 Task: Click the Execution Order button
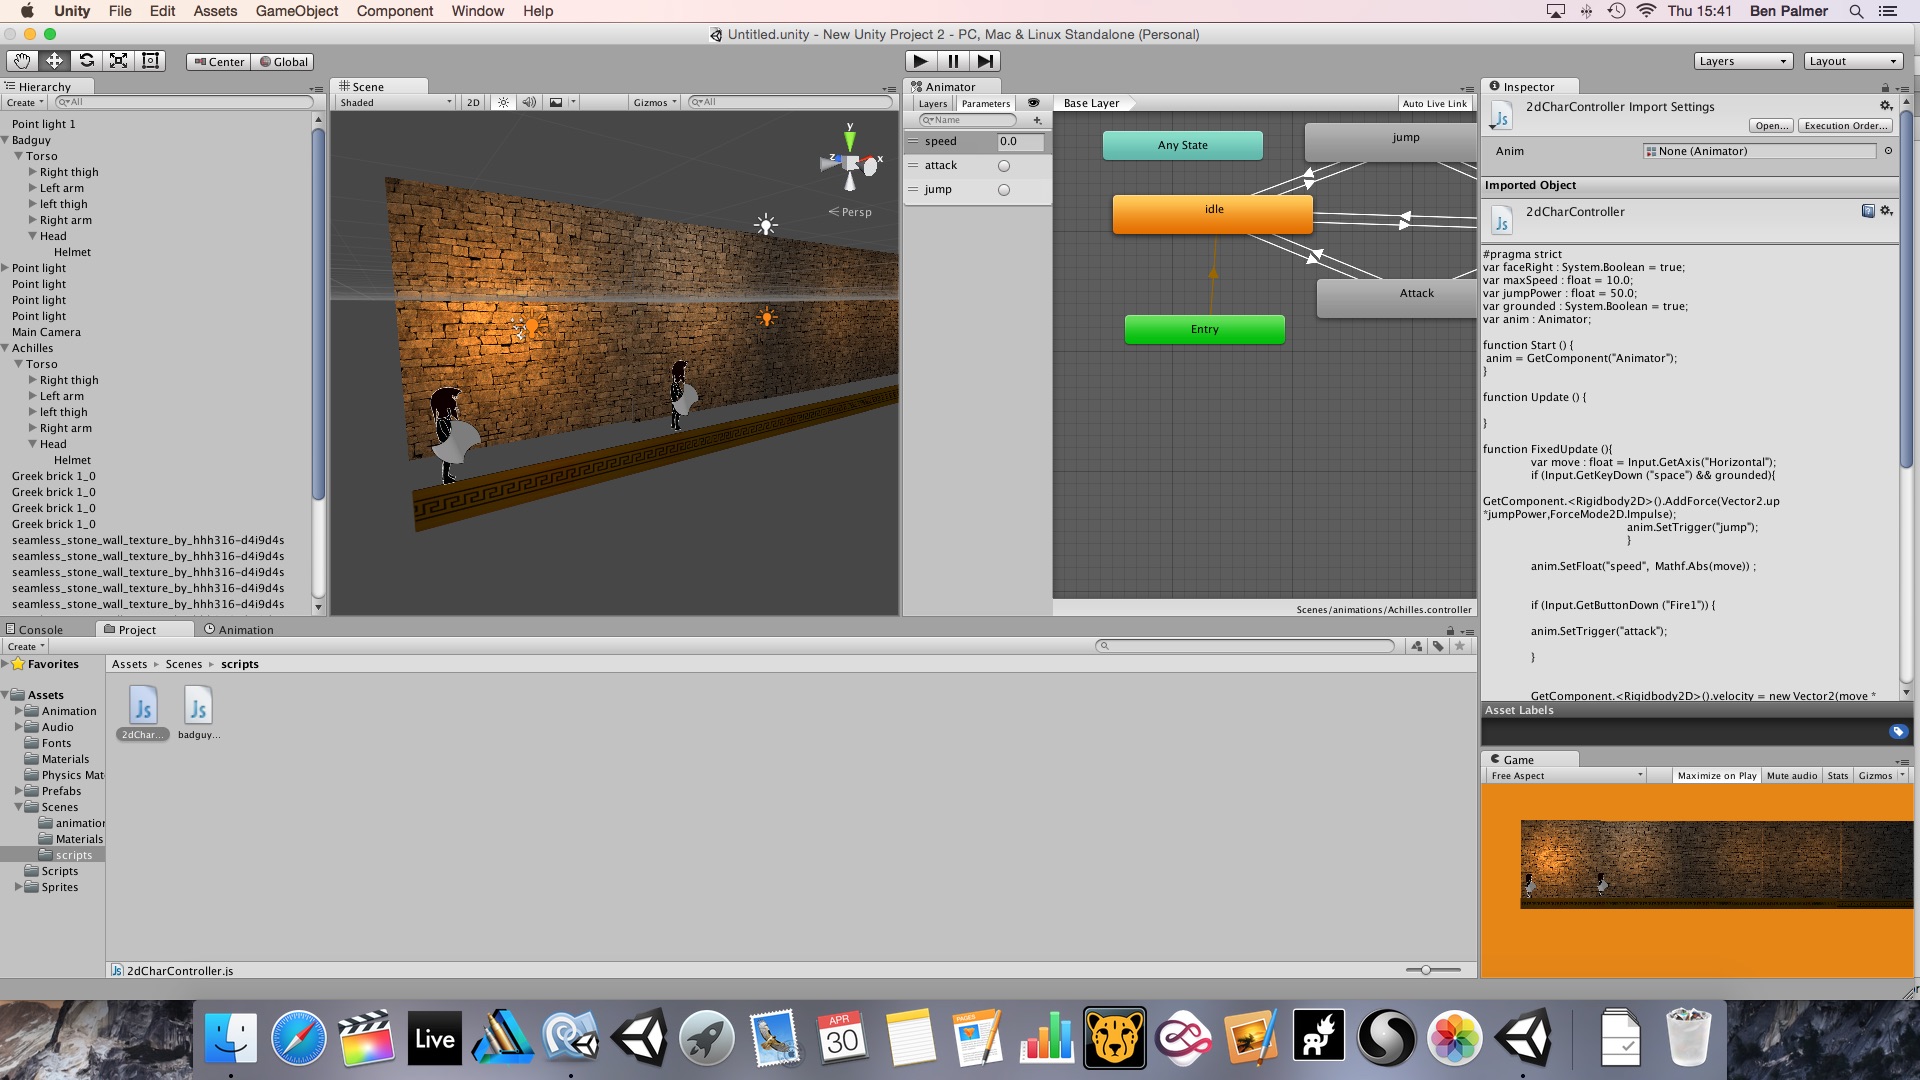[1845, 125]
